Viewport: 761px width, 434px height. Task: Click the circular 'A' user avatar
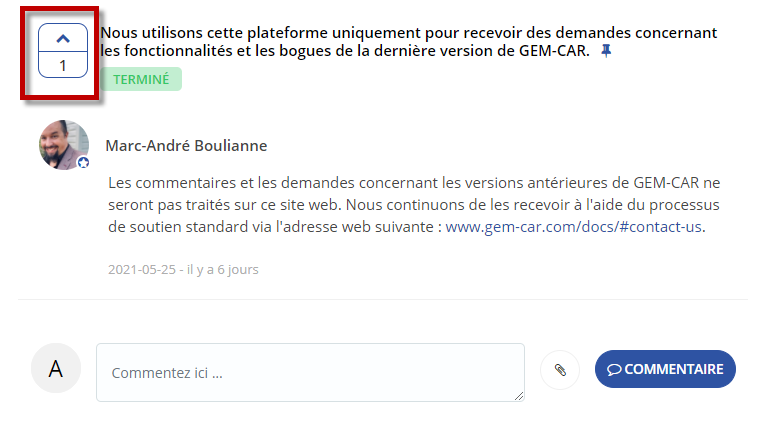point(56,368)
